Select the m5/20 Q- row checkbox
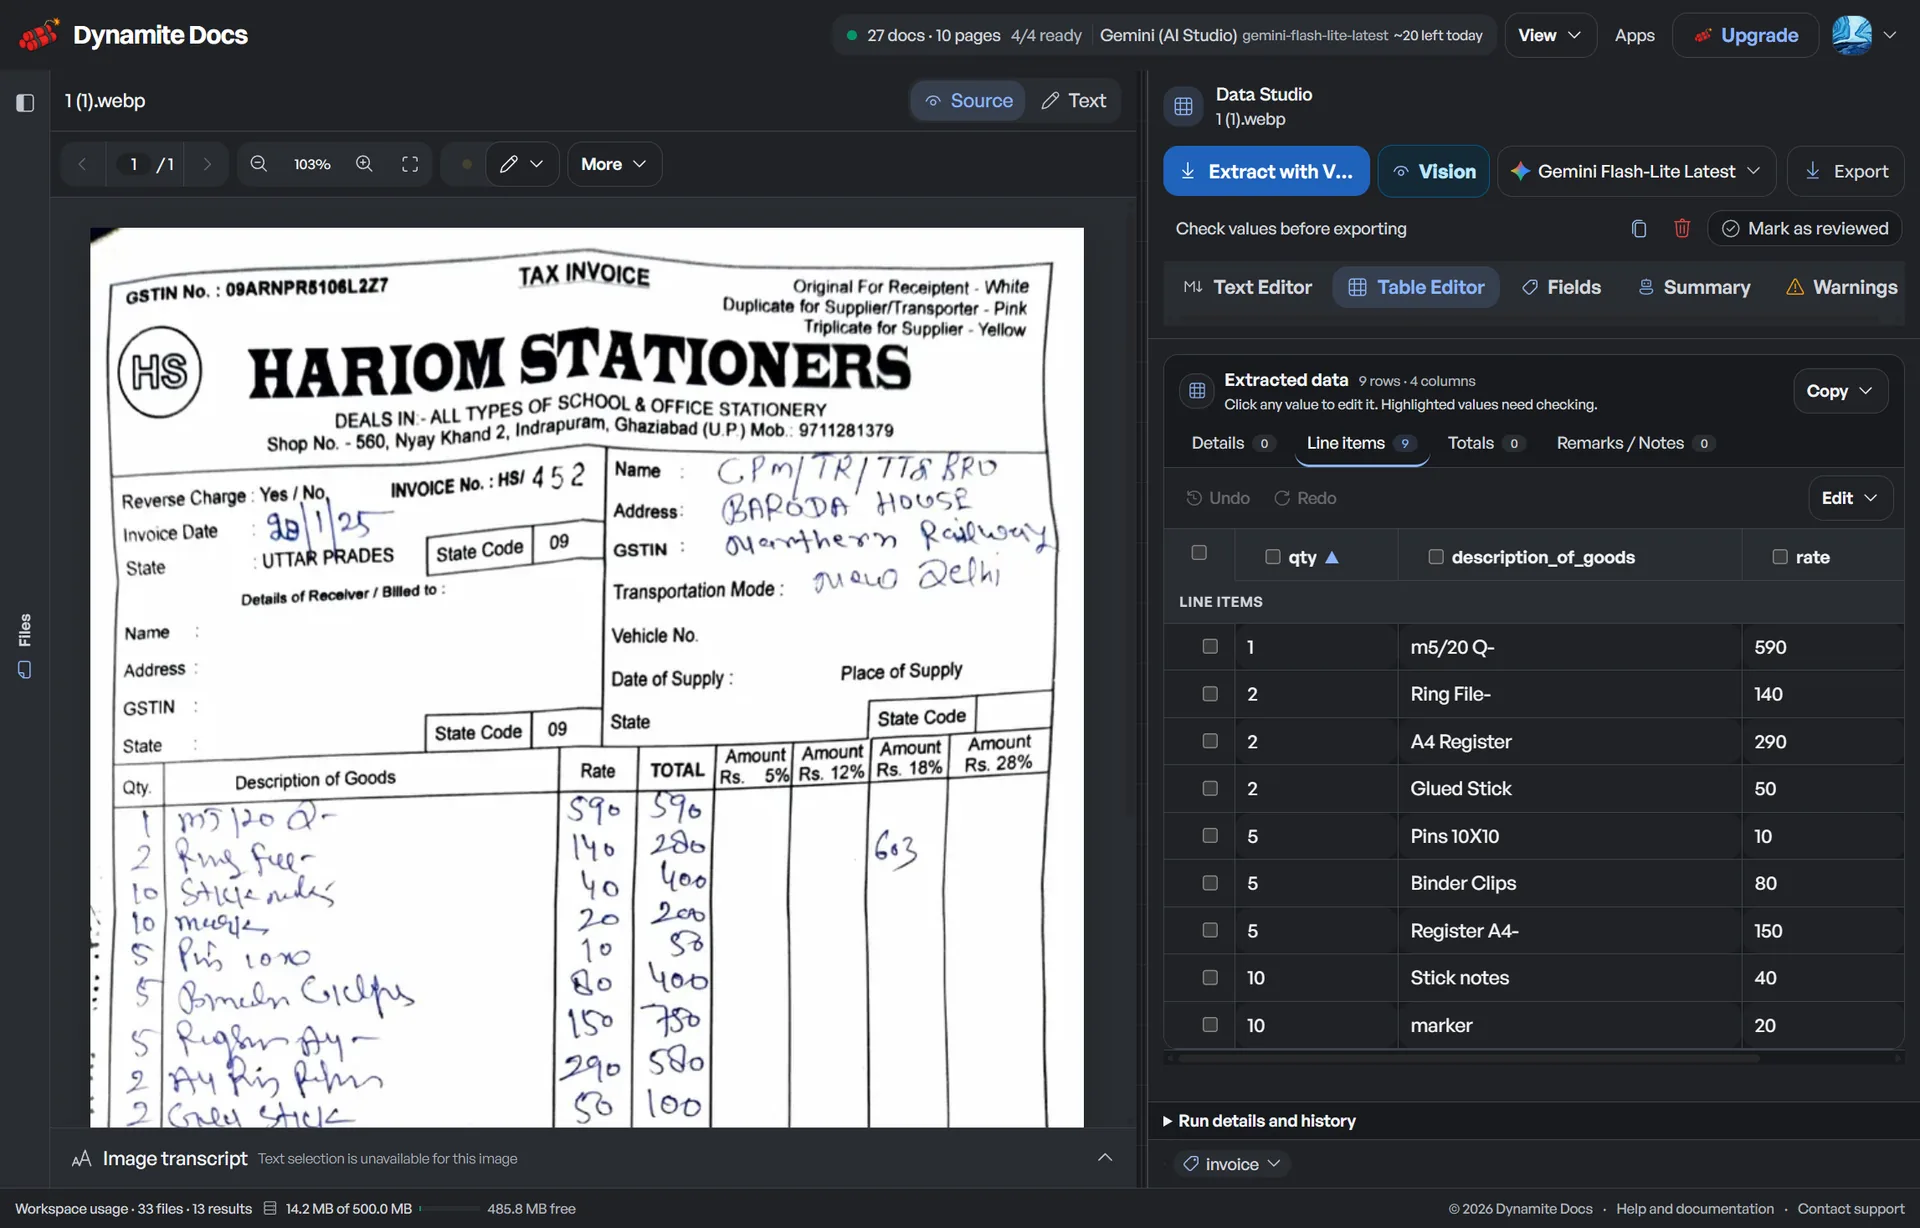 pos(1210,647)
